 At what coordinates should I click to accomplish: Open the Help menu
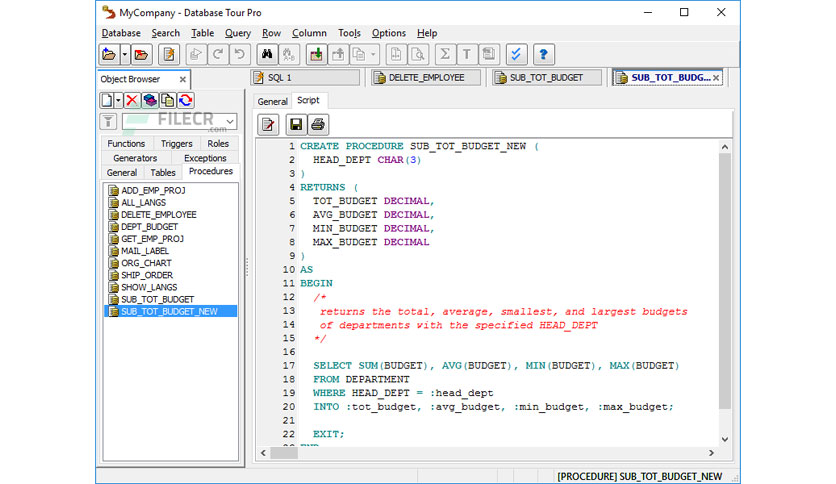click(427, 33)
